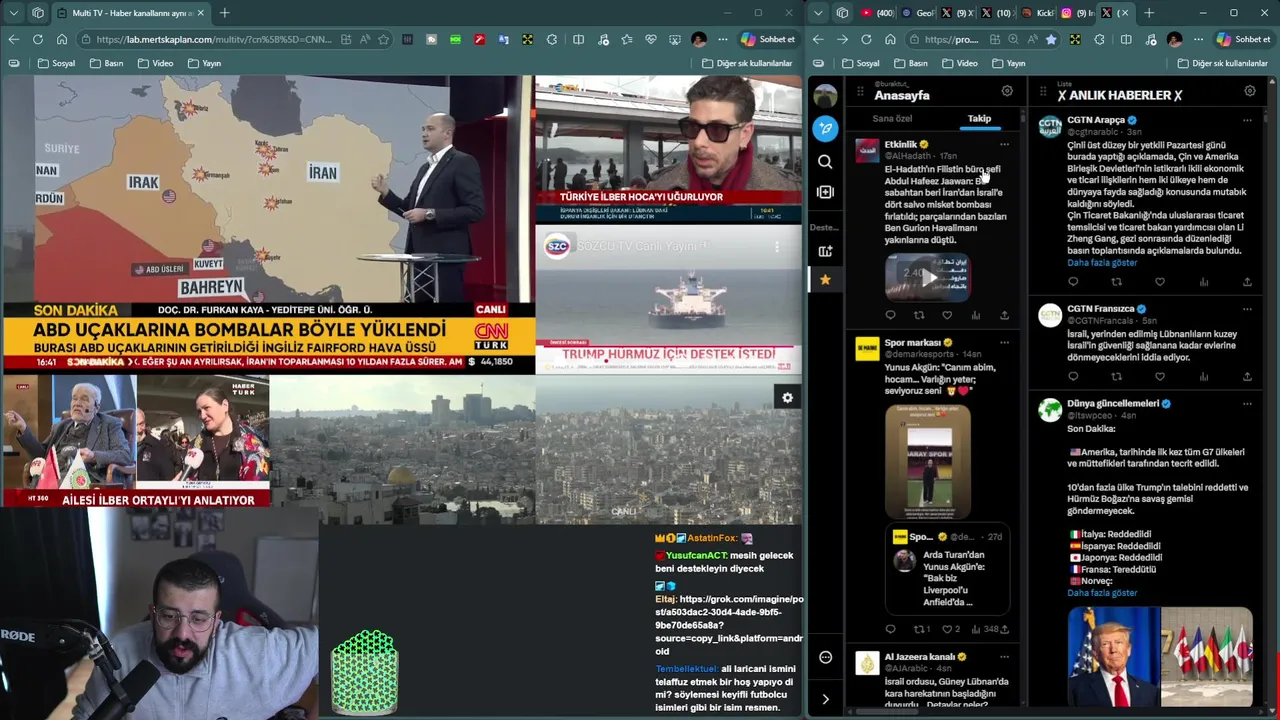This screenshot has height=720, width=1280.
Task: Open search in X Pro sidebar
Action: pyautogui.click(x=825, y=161)
